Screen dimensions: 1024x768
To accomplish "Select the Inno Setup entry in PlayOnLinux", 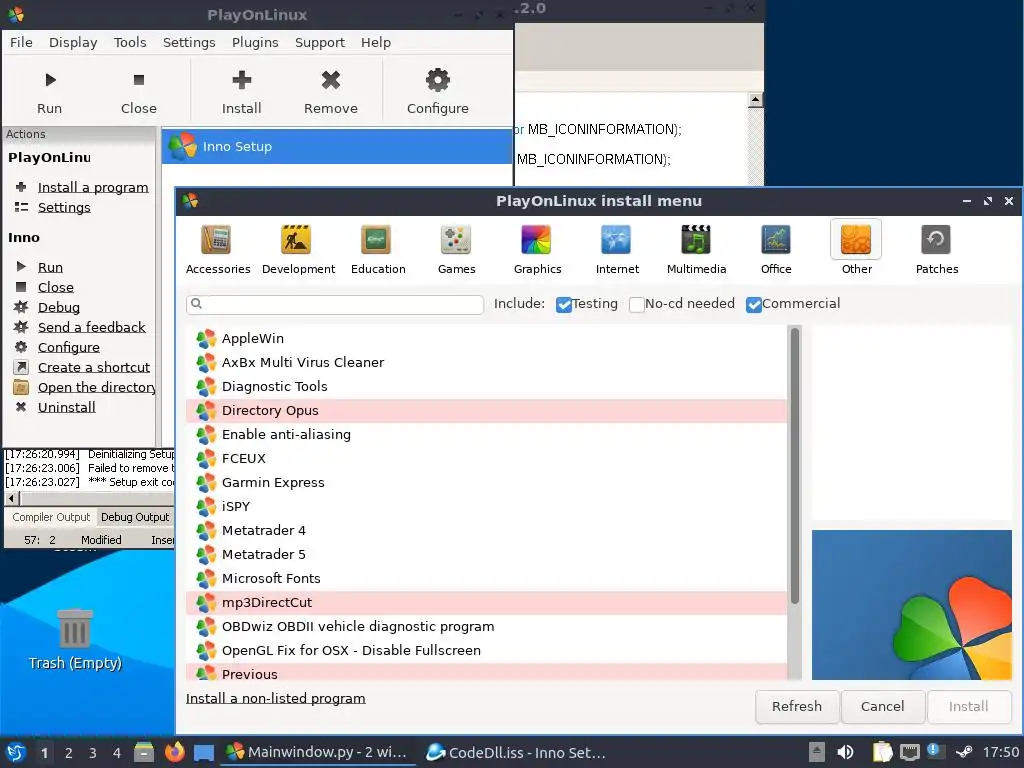I will (337, 146).
